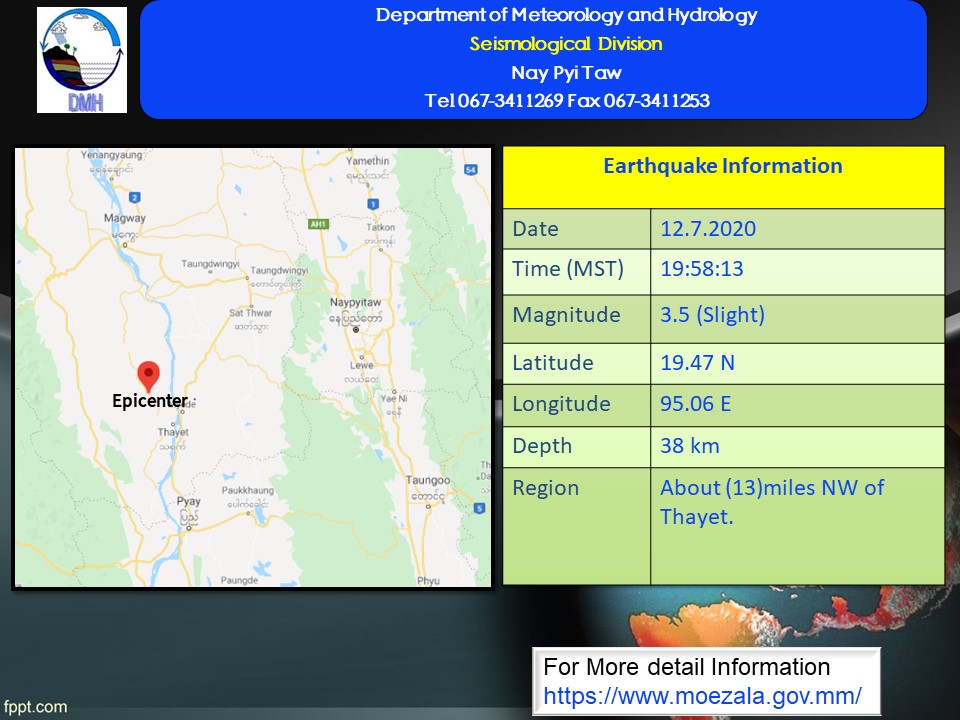Select the depth value 38 km
Viewport: 960px width, 720px height.
coord(690,446)
